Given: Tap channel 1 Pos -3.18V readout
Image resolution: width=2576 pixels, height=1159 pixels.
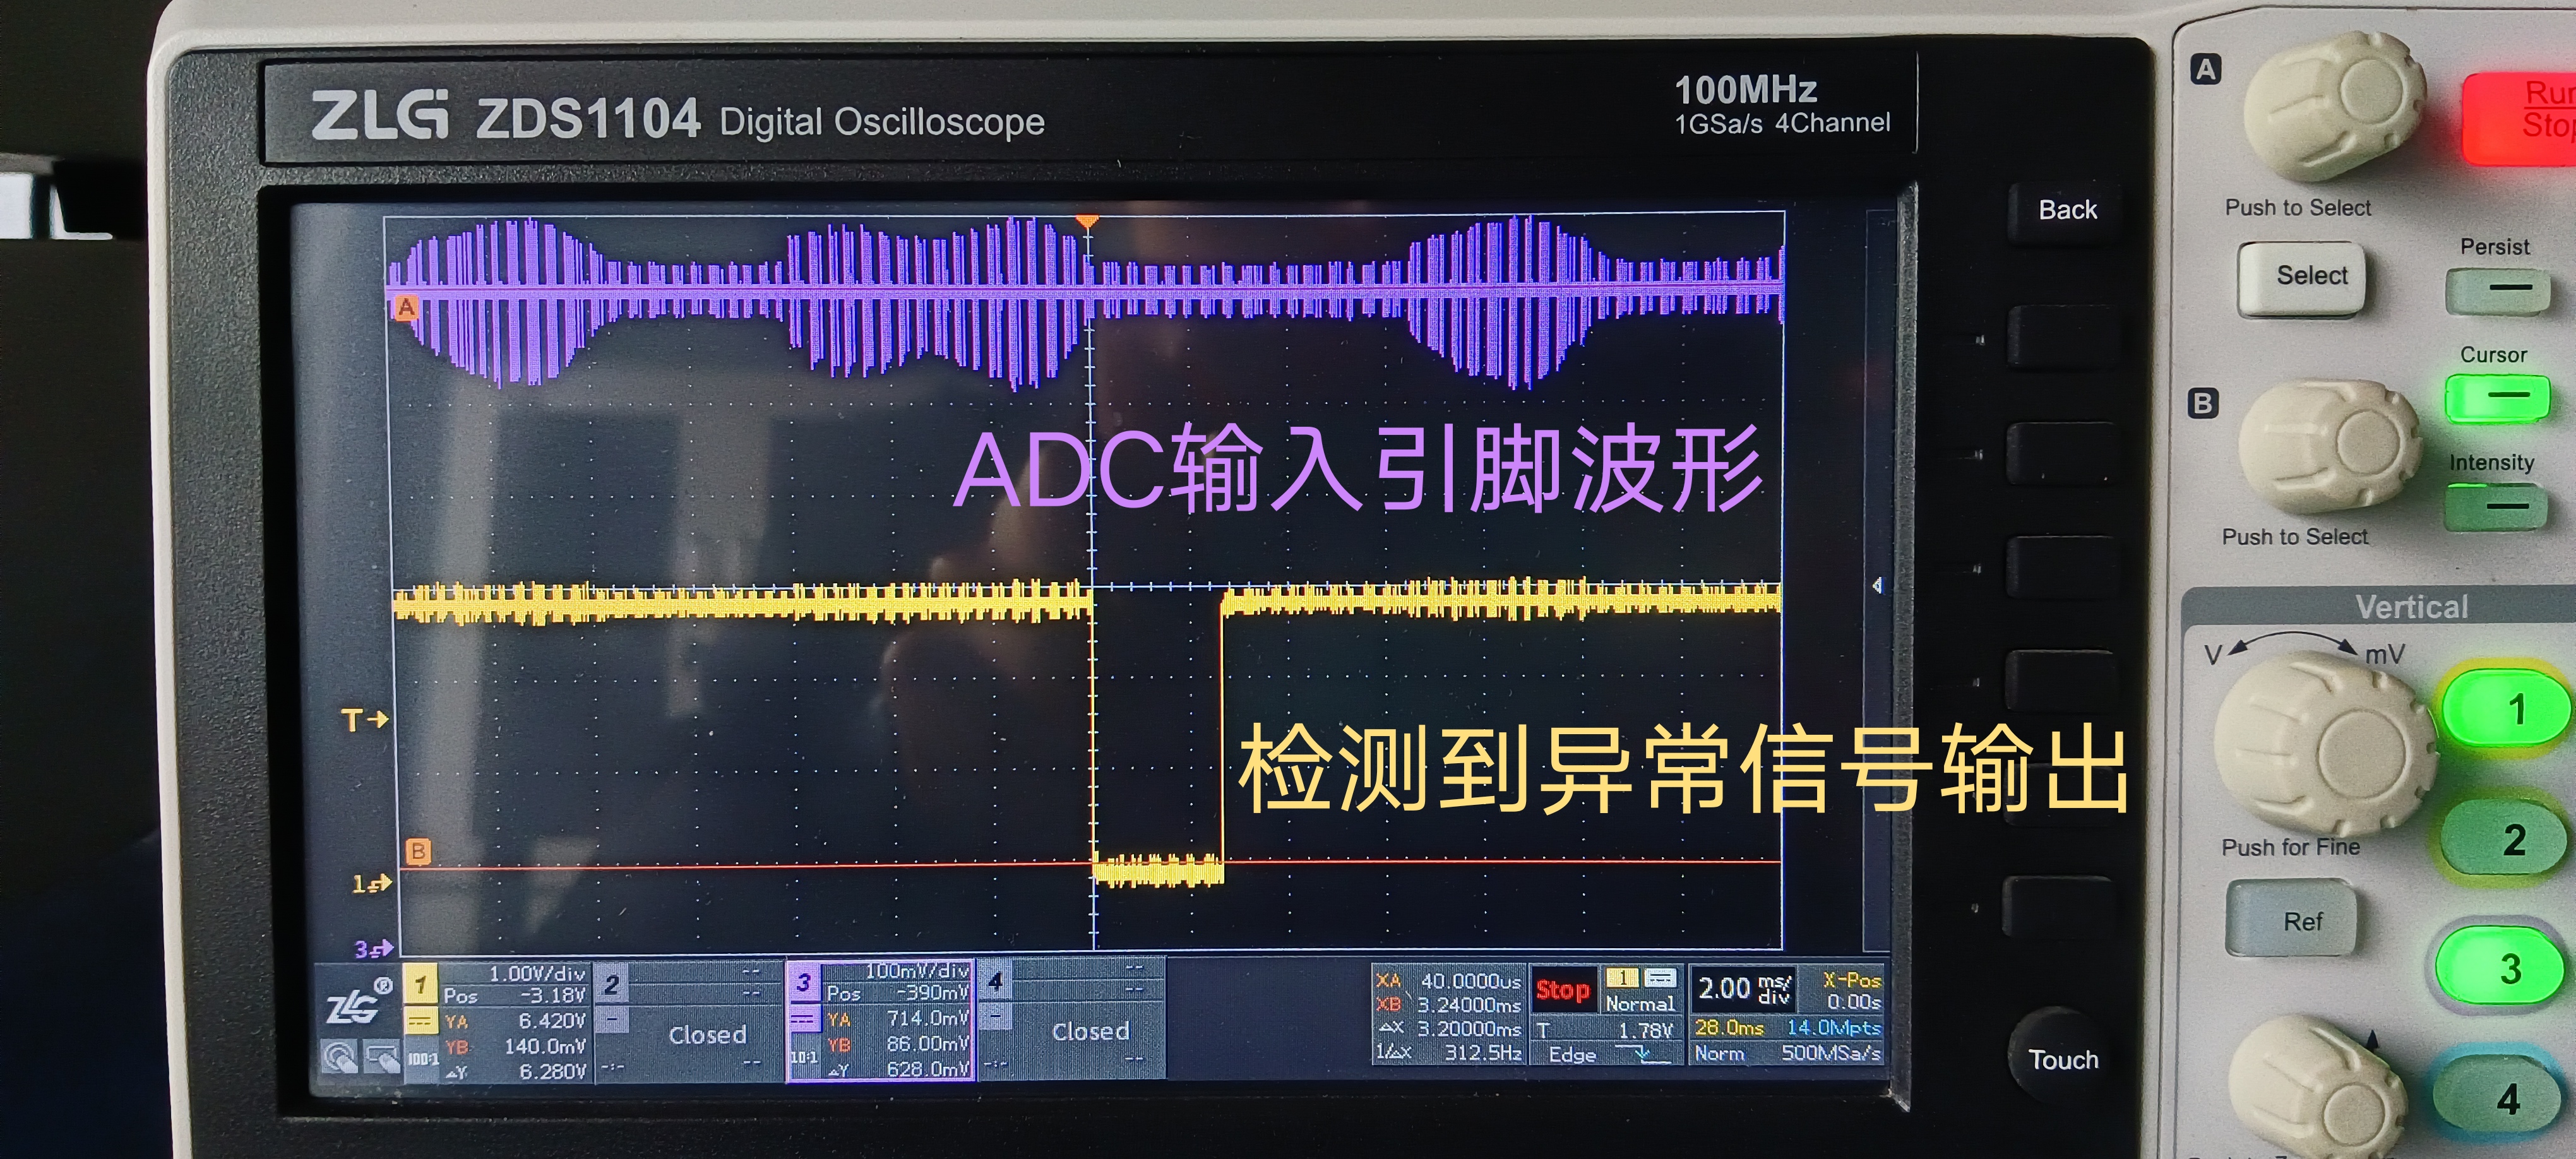Looking at the screenshot, I should [x=514, y=996].
